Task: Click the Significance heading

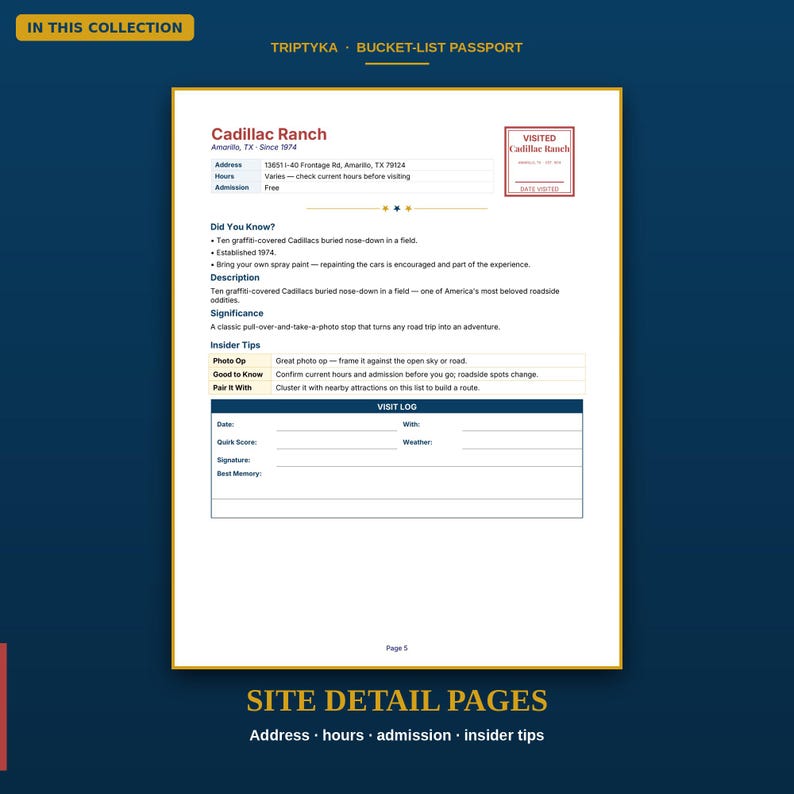Action: 237,313
